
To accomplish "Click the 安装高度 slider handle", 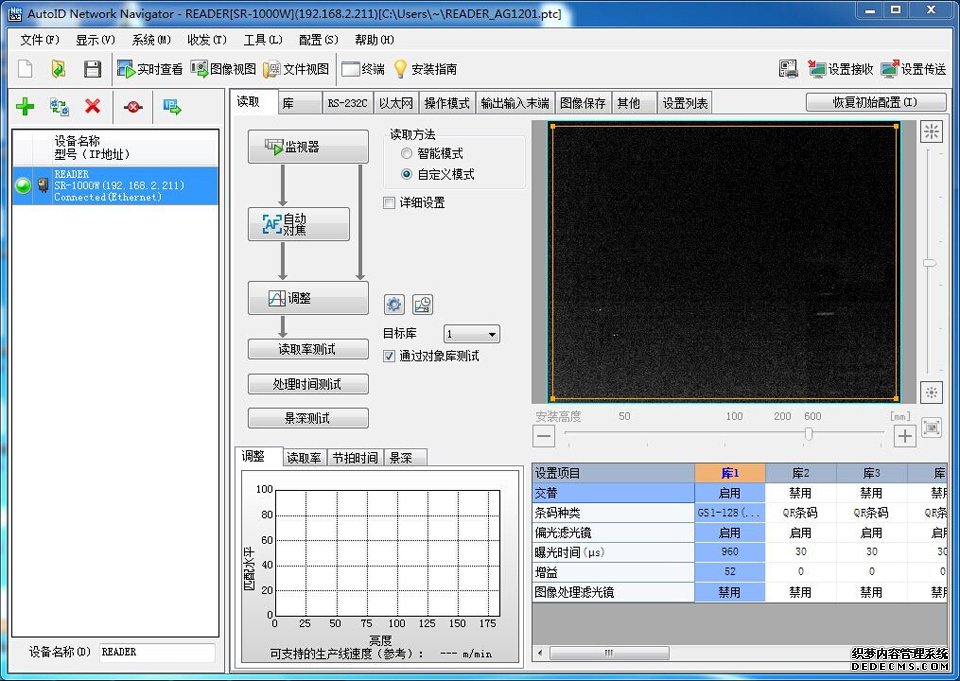I will coord(808,434).
